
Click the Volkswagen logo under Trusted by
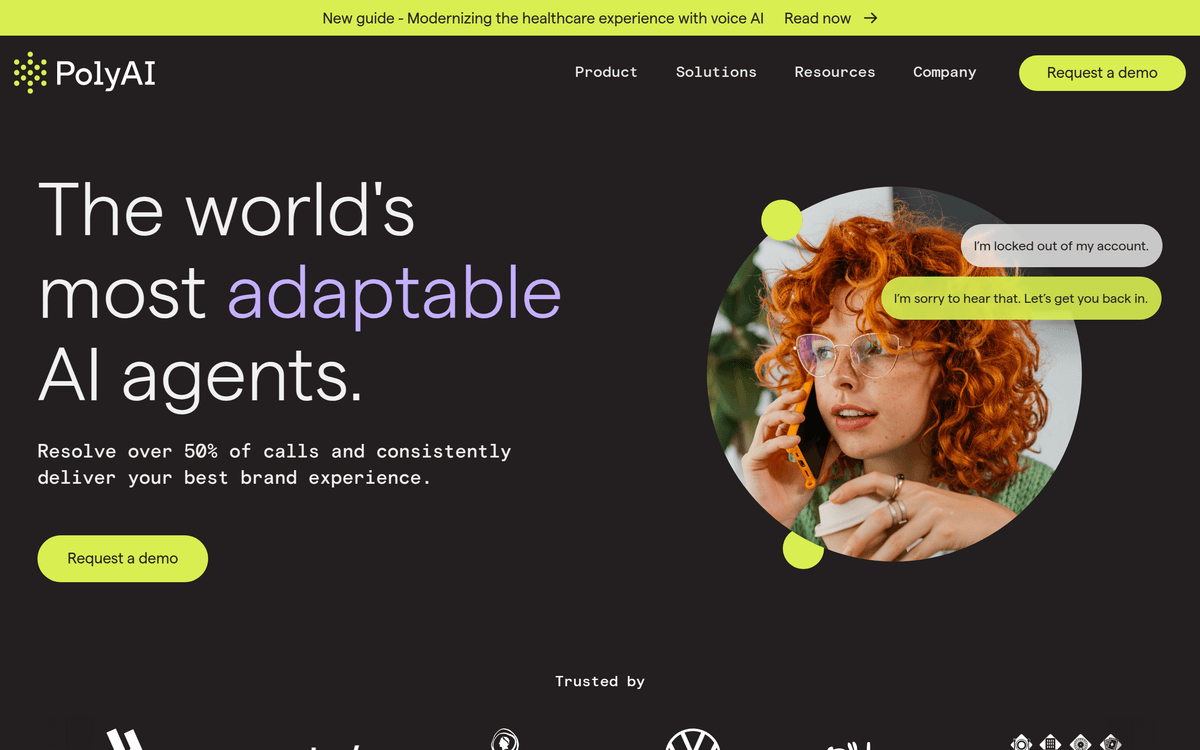(x=693, y=740)
